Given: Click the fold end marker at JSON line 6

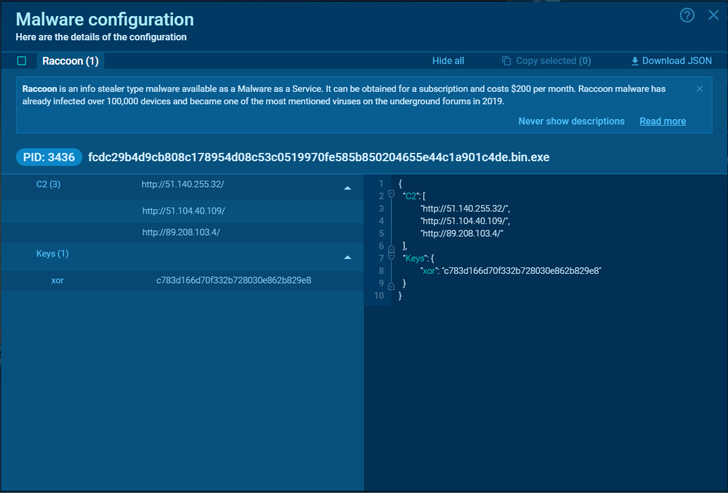Looking at the screenshot, I should (391, 248).
